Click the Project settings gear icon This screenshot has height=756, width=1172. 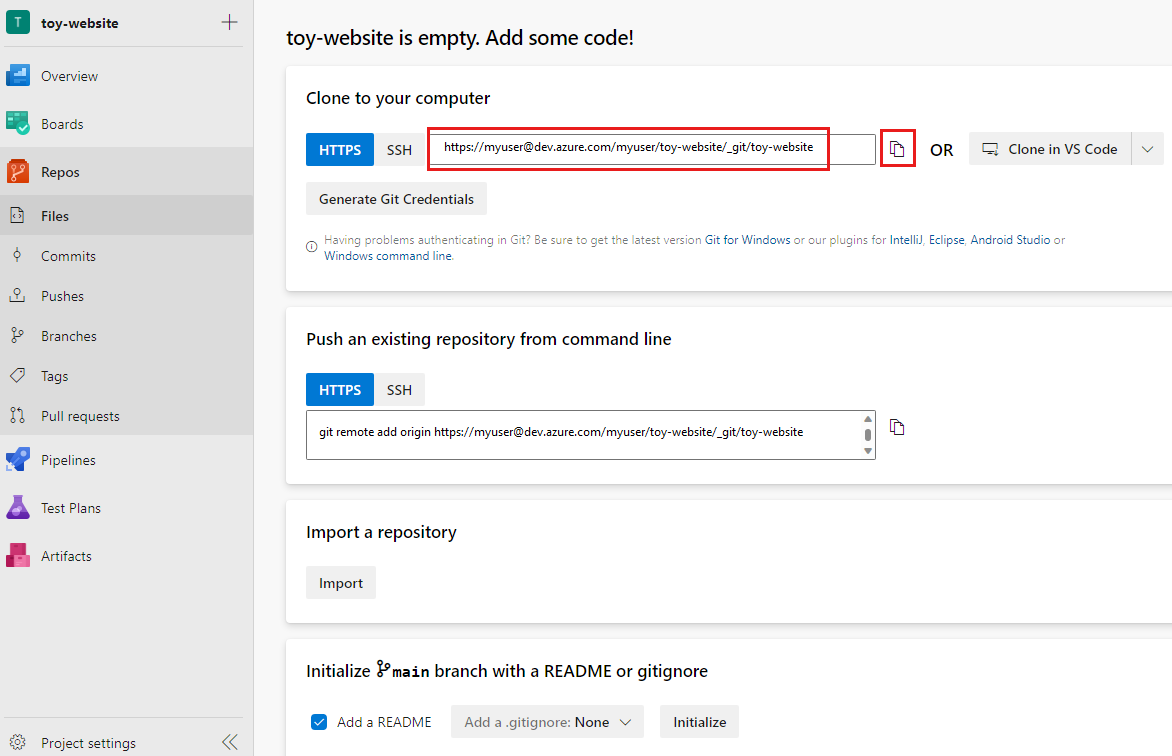(x=17, y=743)
